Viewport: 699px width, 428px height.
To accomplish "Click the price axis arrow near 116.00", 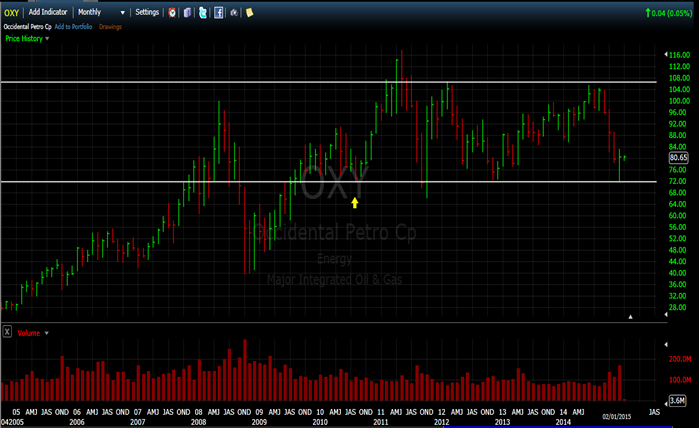I will (x=666, y=54).
